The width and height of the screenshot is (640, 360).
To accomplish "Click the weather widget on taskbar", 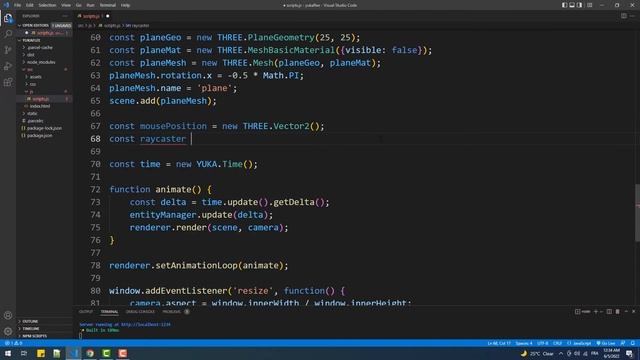I will click(537, 353).
